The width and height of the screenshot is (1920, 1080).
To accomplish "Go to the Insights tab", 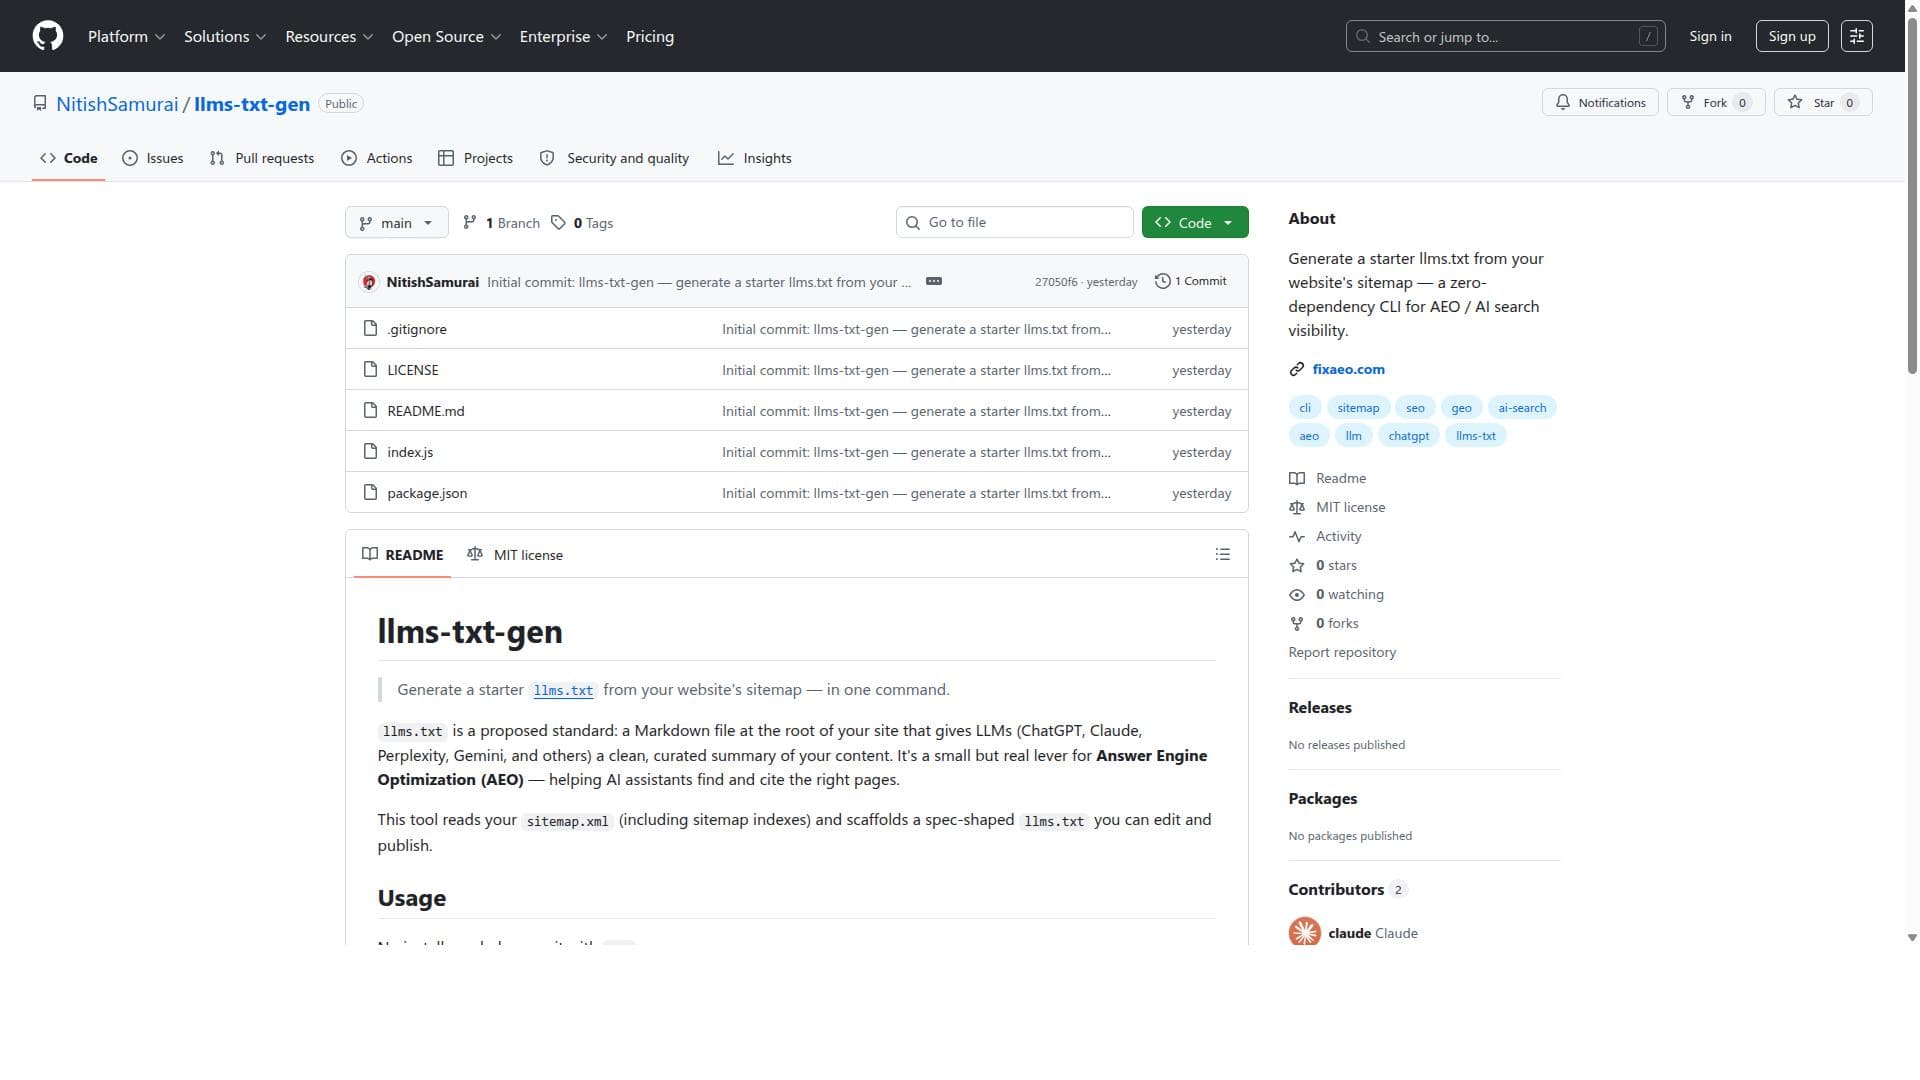I will coord(755,158).
